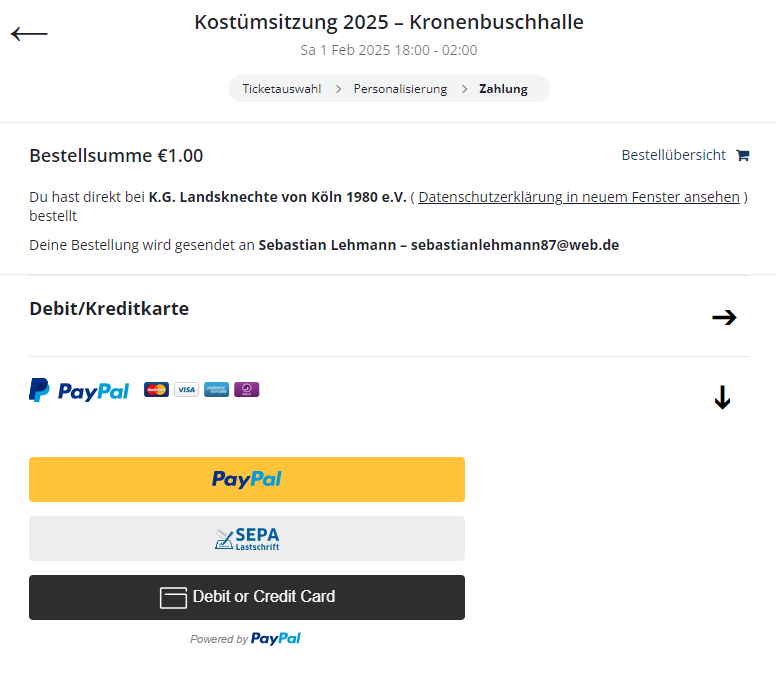Open the Debit/Kreditkarte payment option

tap(109, 309)
